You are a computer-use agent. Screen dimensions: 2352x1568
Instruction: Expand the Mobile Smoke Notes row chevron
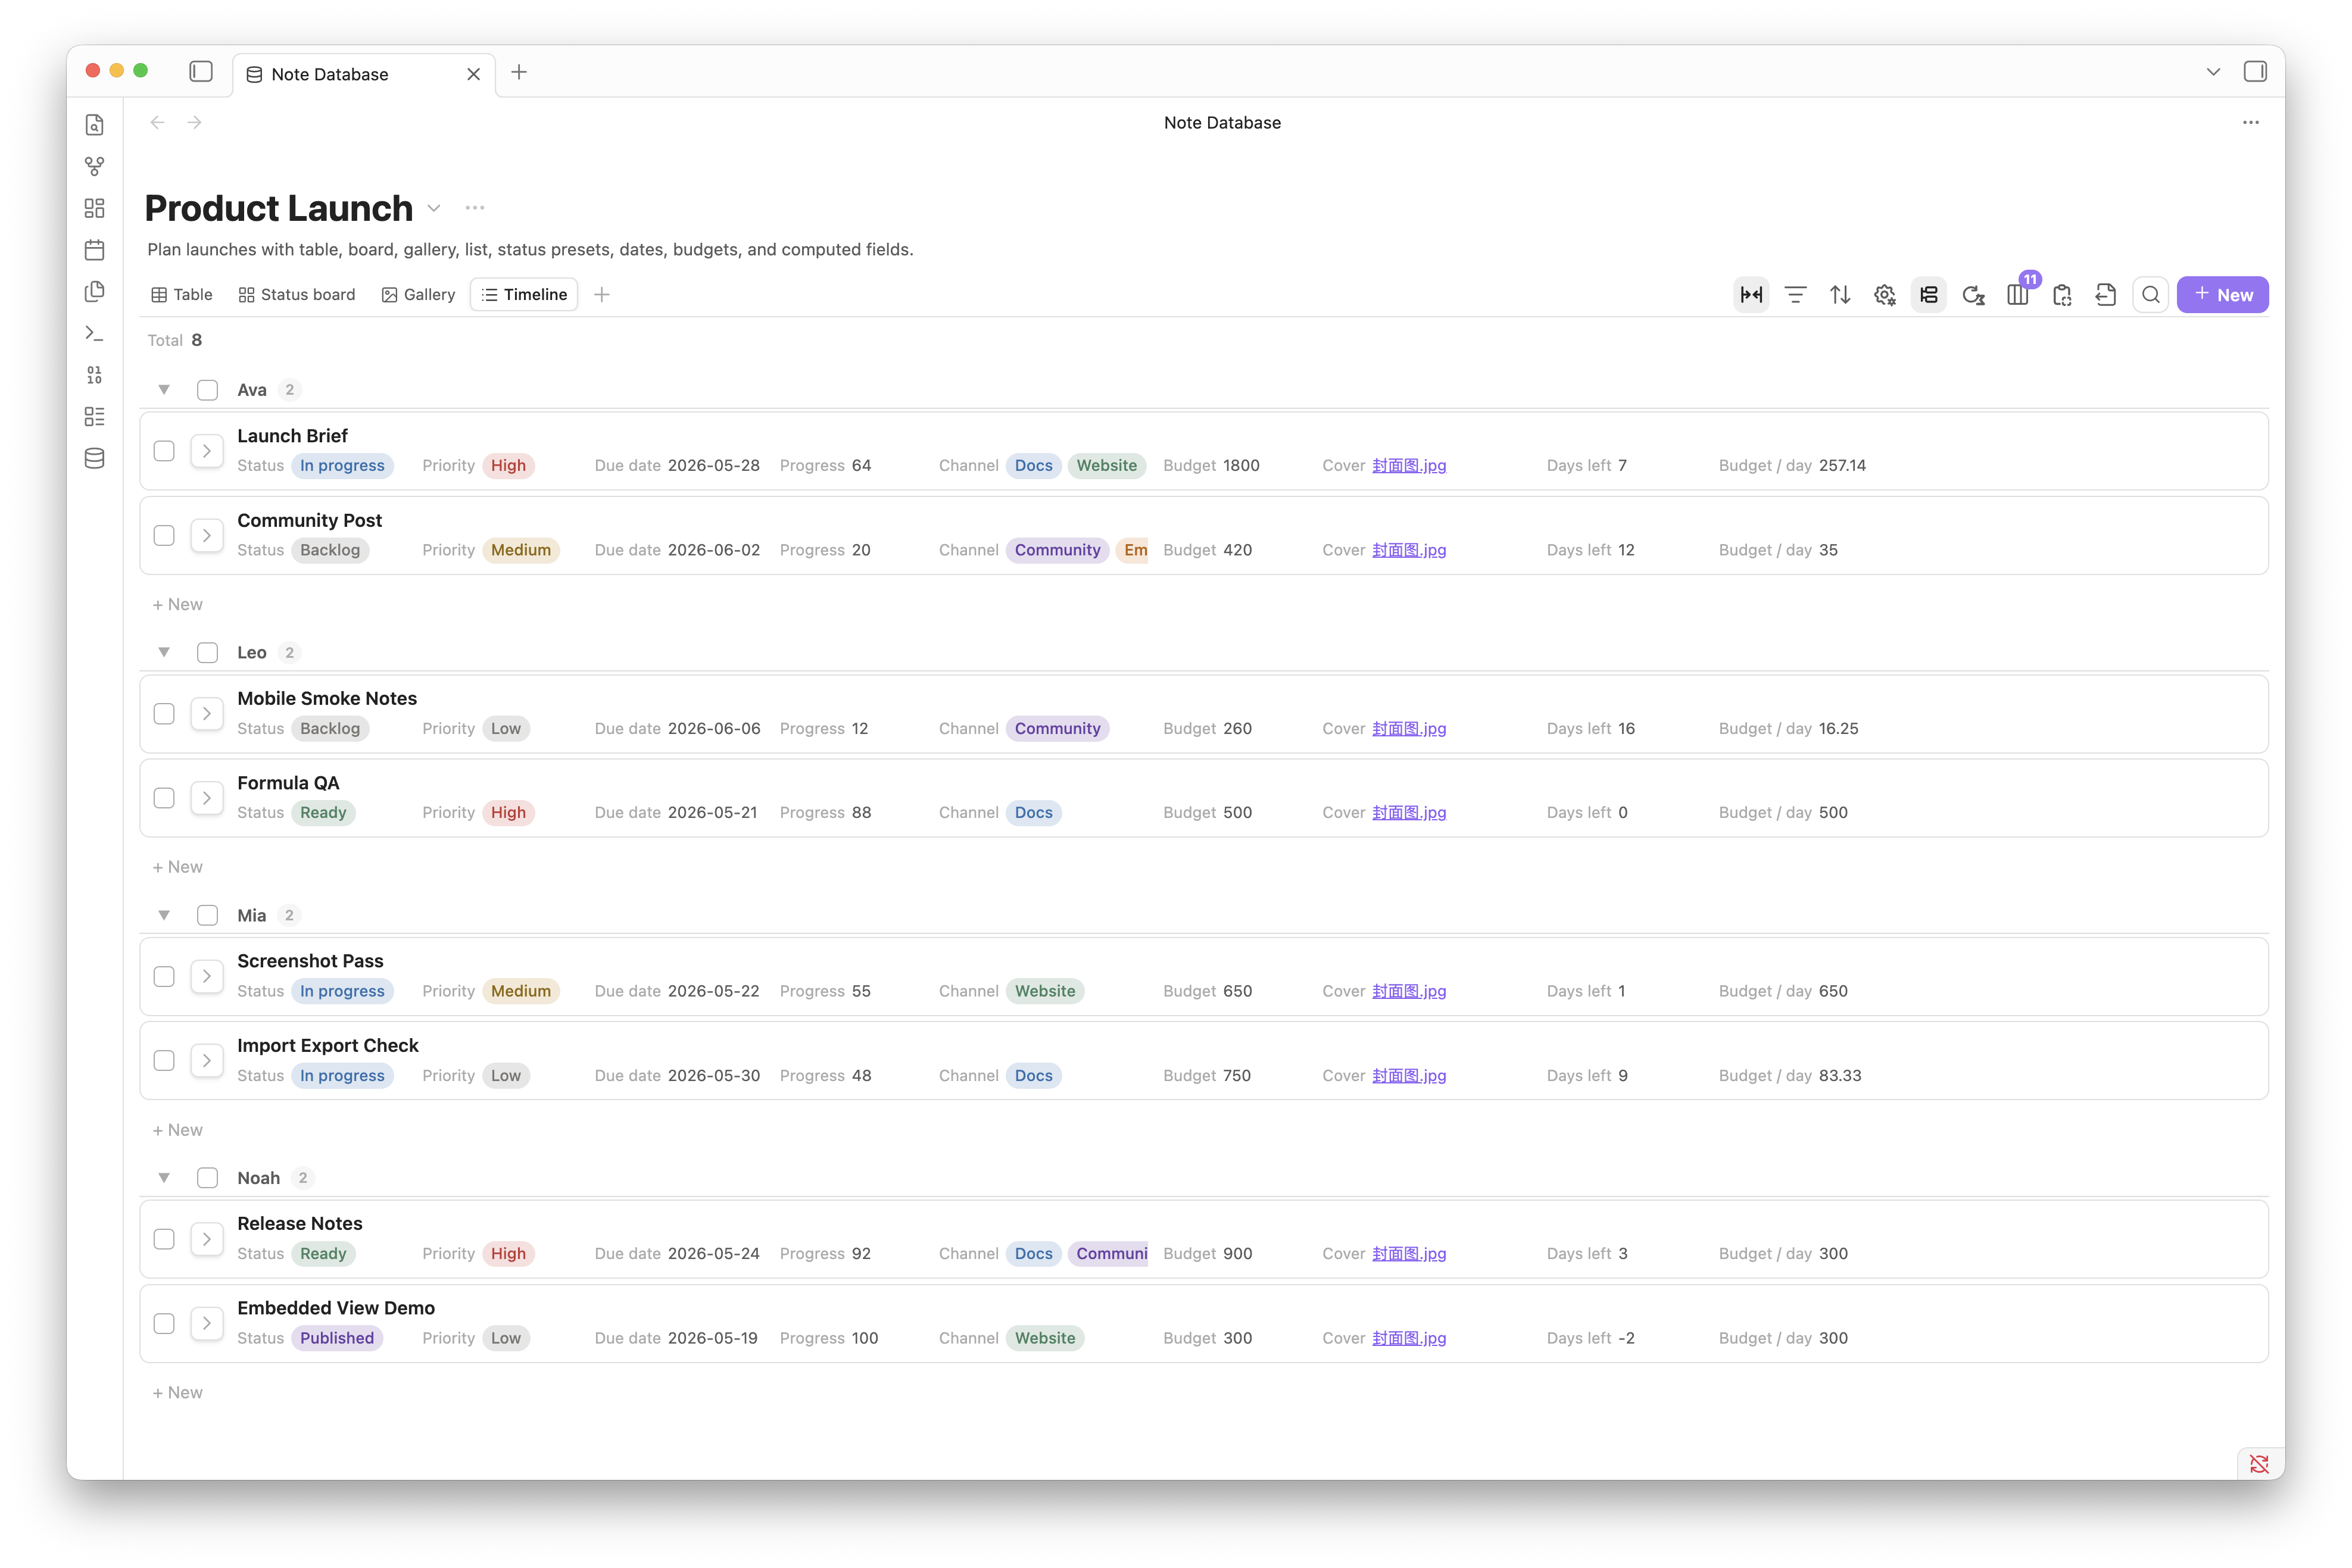click(x=207, y=714)
